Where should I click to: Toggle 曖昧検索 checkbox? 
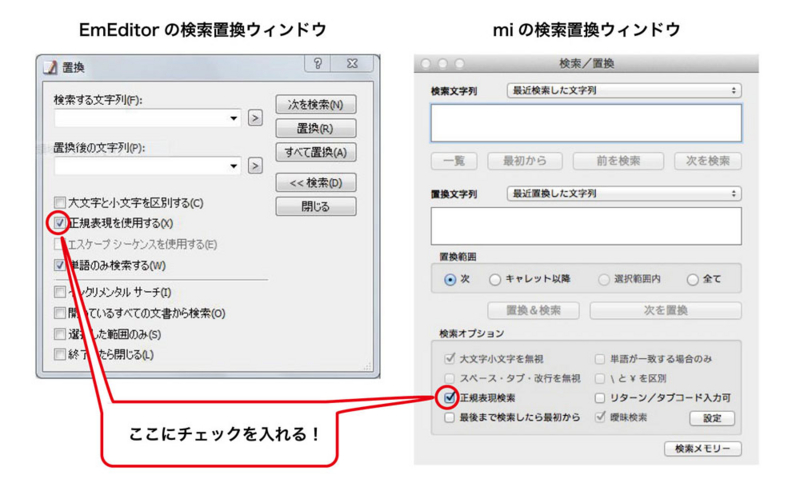pyautogui.click(x=600, y=418)
